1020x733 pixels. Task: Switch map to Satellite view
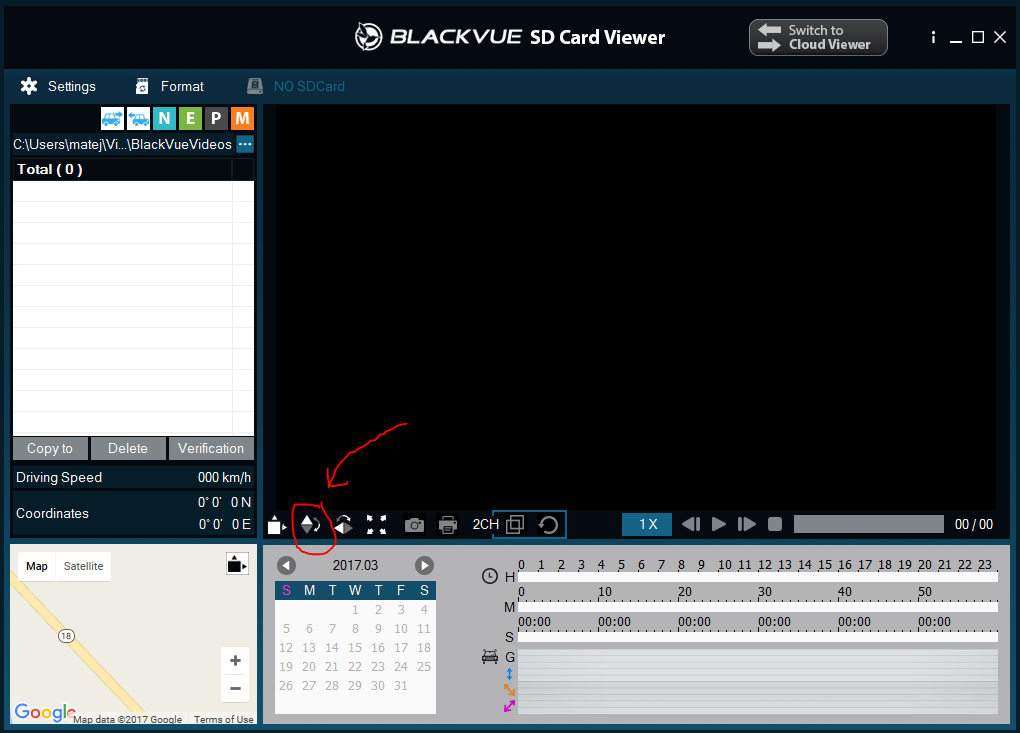(x=83, y=566)
